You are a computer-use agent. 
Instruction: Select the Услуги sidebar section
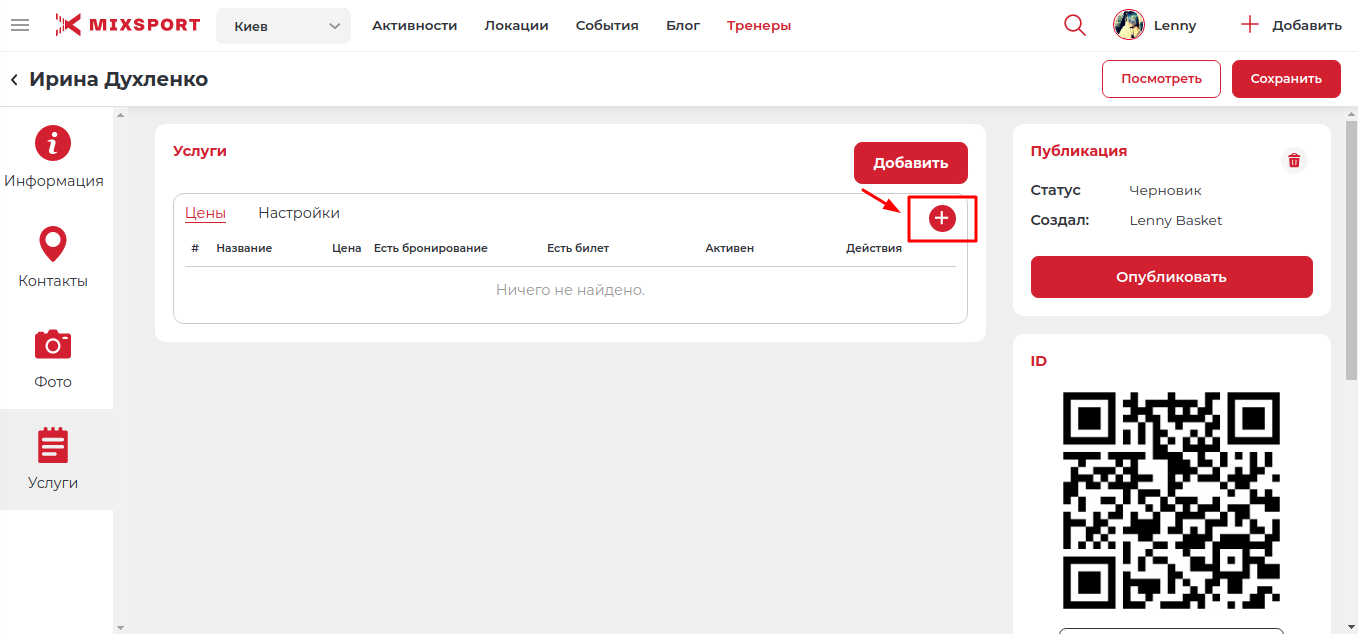pyautogui.click(x=53, y=460)
